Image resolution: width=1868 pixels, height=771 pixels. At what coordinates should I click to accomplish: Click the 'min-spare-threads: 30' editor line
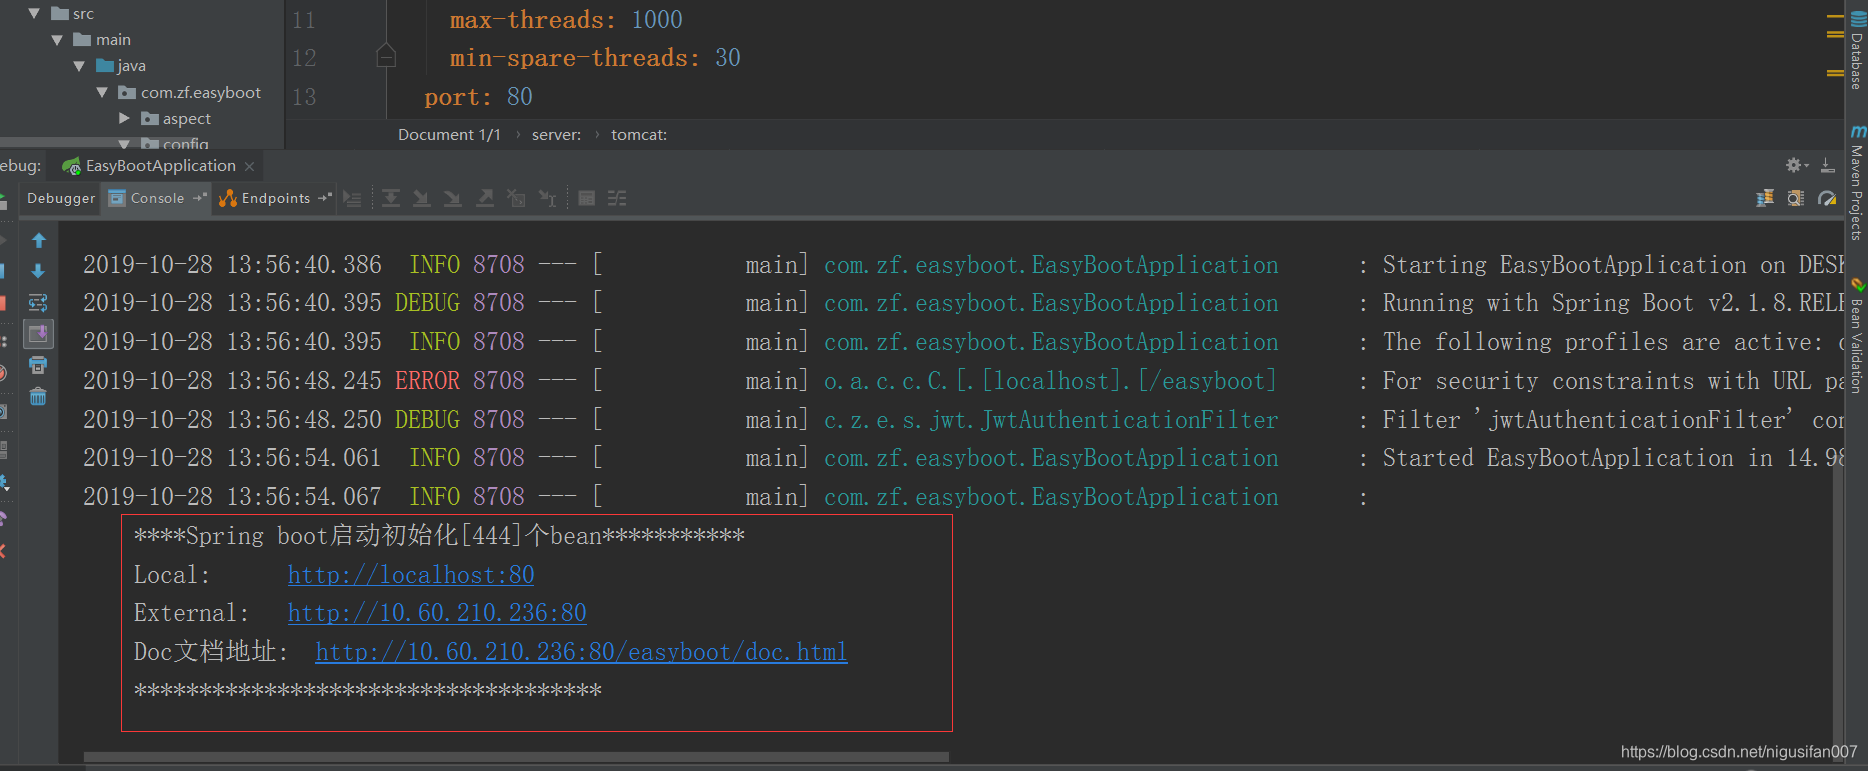click(x=595, y=58)
